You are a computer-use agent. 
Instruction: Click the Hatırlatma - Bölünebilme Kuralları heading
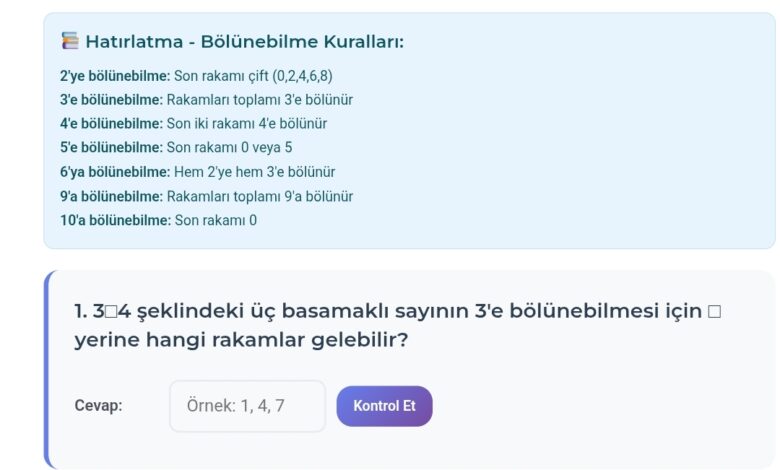click(x=245, y=41)
